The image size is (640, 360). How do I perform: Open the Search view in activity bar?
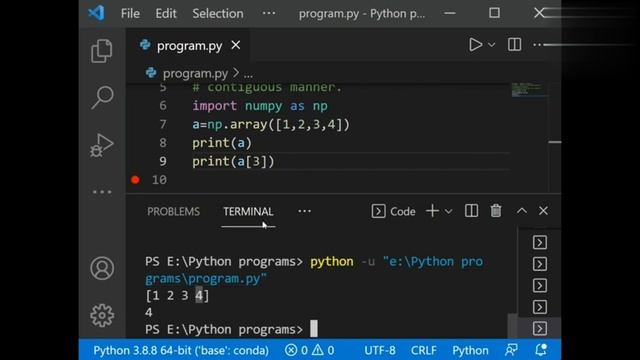pos(102,97)
